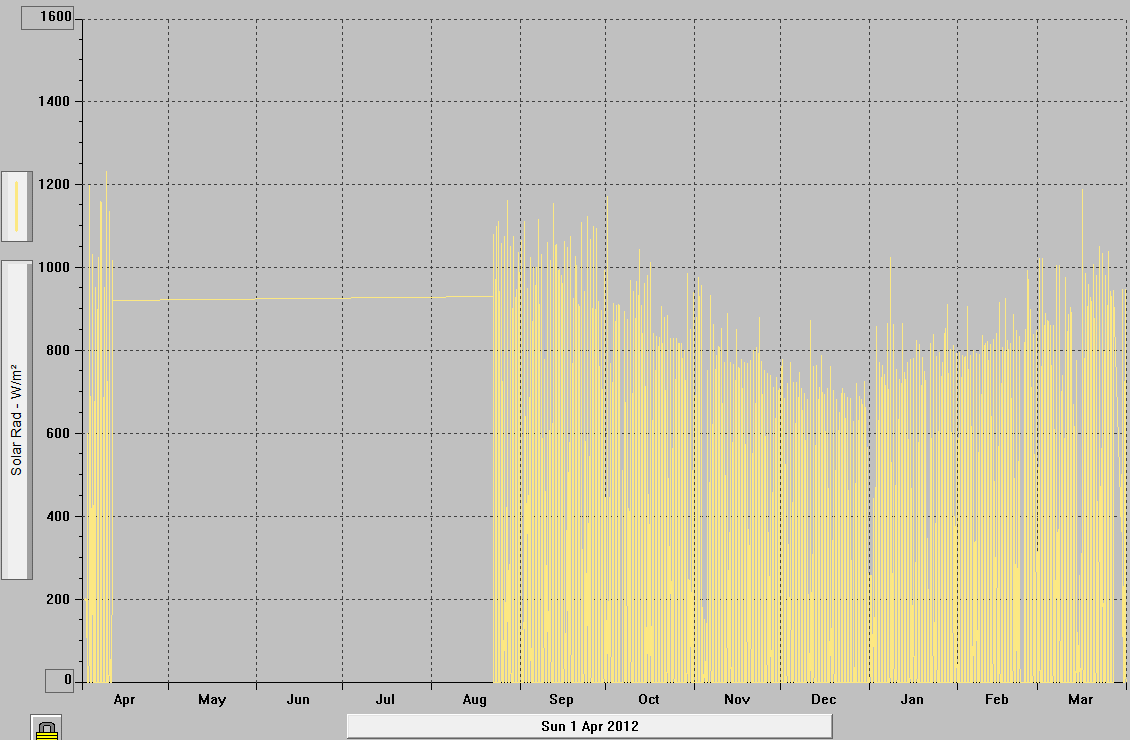Click the 800 value on the y-axis
The image size is (1130, 740).
coord(59,350)
